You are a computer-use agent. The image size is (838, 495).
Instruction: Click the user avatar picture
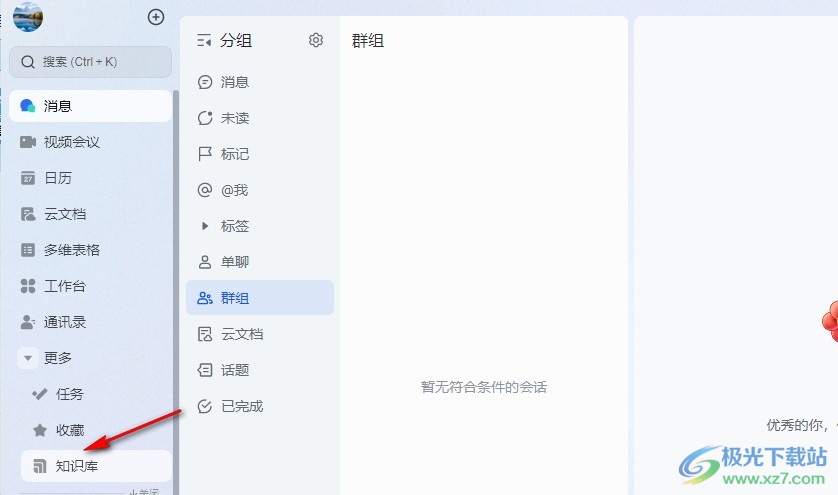27,17
